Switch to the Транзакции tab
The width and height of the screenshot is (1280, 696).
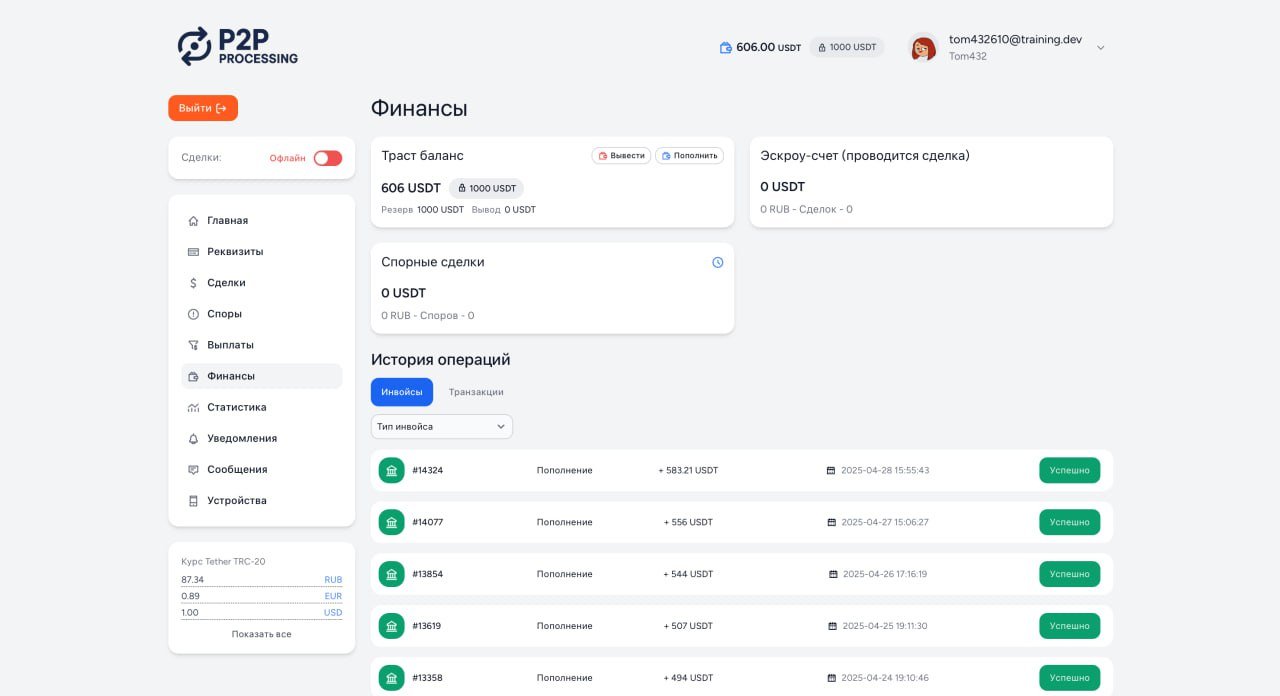(x=476, y=392)
